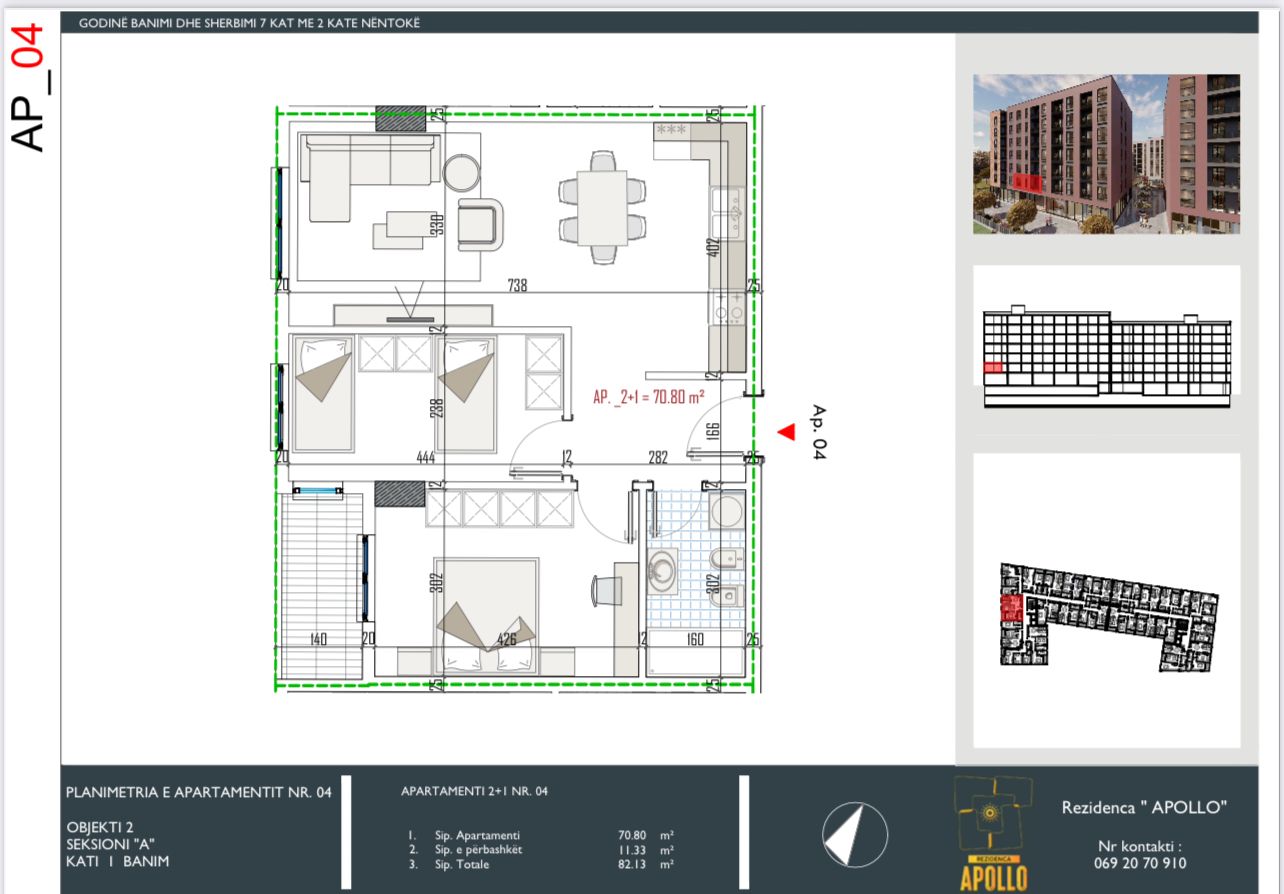Select the round side table by sofa
1284x894 pixels.
point(462,172)
